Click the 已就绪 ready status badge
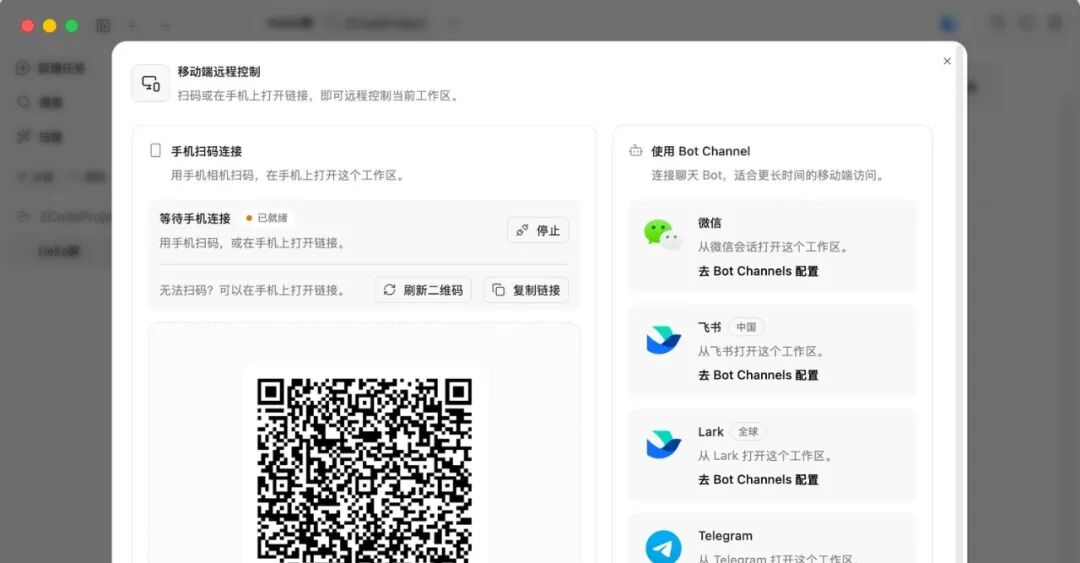Image resolution: width=1080 pixels, height=563 pixels. [267, 218]
